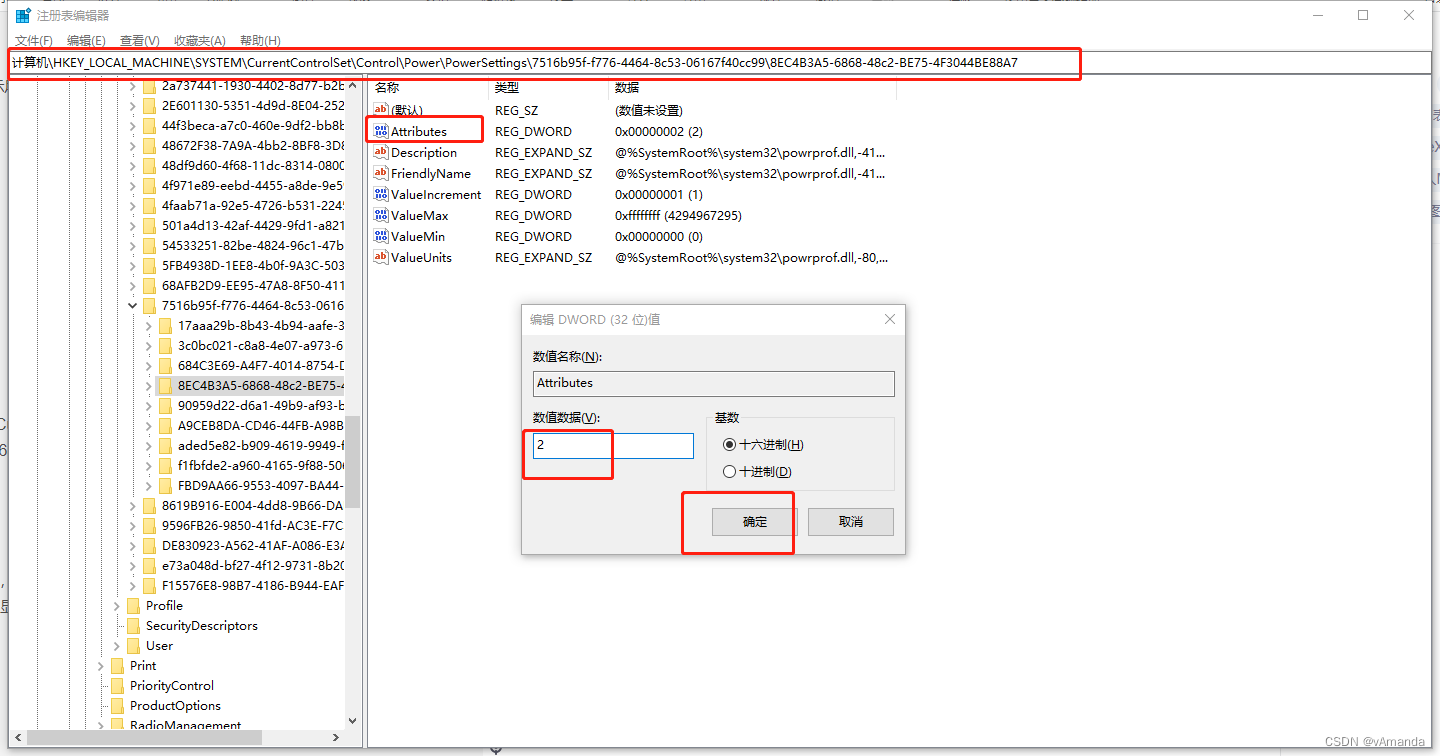Expand the 17aaa29b-8b43-4b94 subkey
This screenshot has height=756, width=1440.
pos(149,325)
